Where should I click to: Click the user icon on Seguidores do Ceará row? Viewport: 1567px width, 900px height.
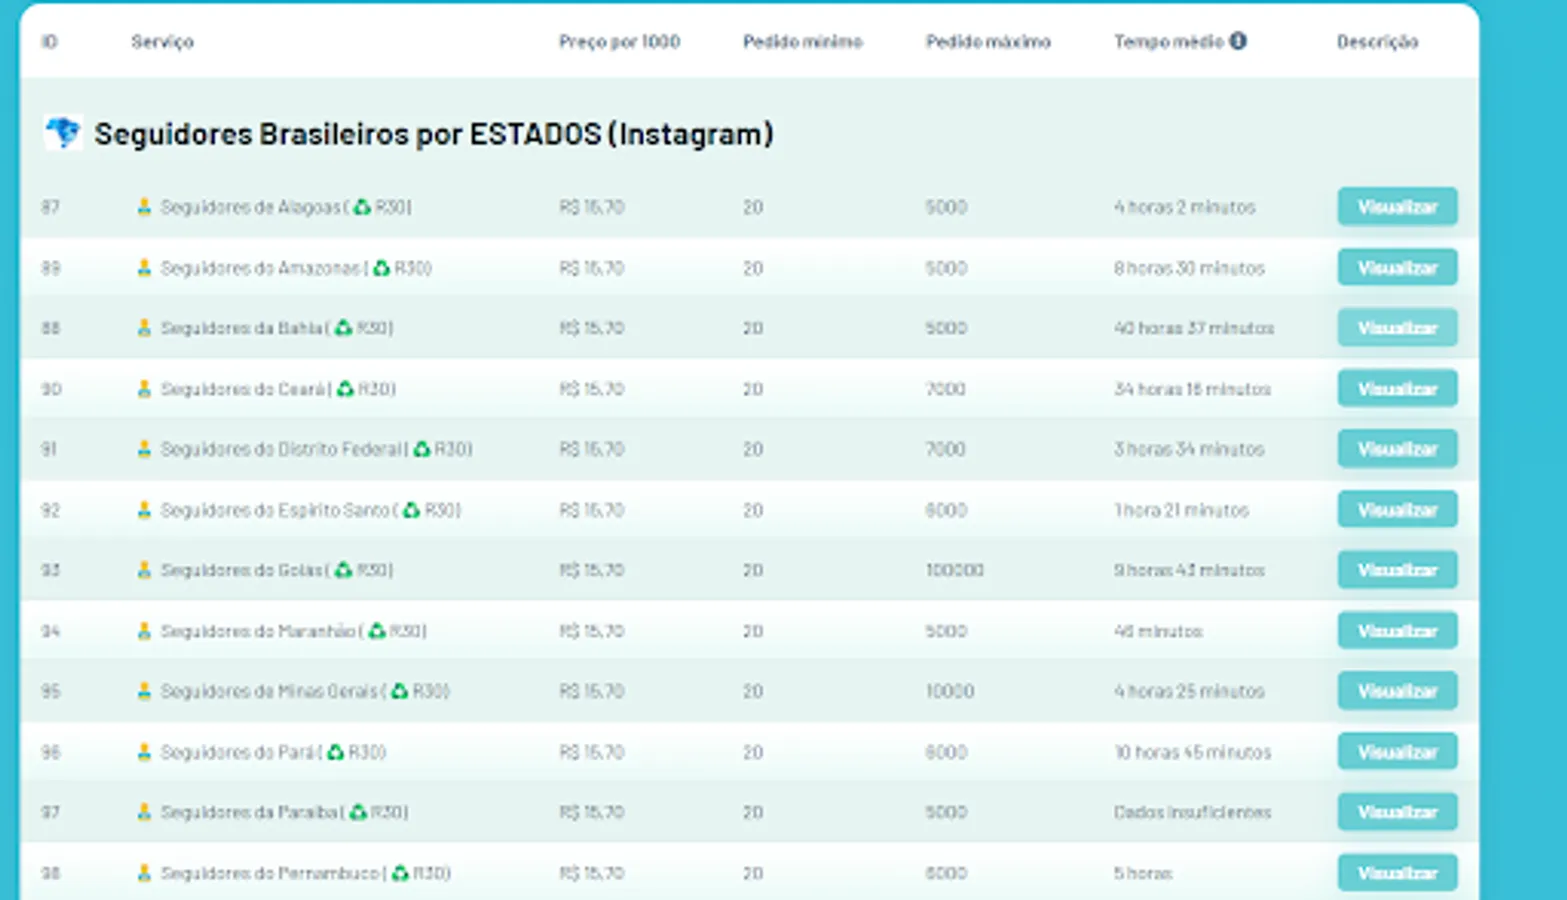(144, 389)
